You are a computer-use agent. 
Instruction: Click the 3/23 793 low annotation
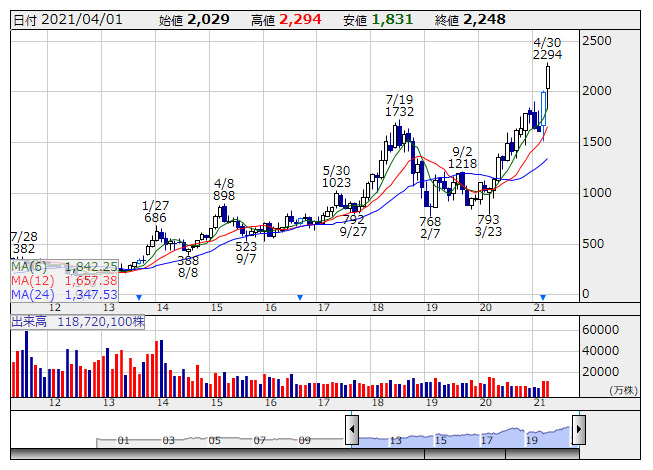click(x=488, y=226)
